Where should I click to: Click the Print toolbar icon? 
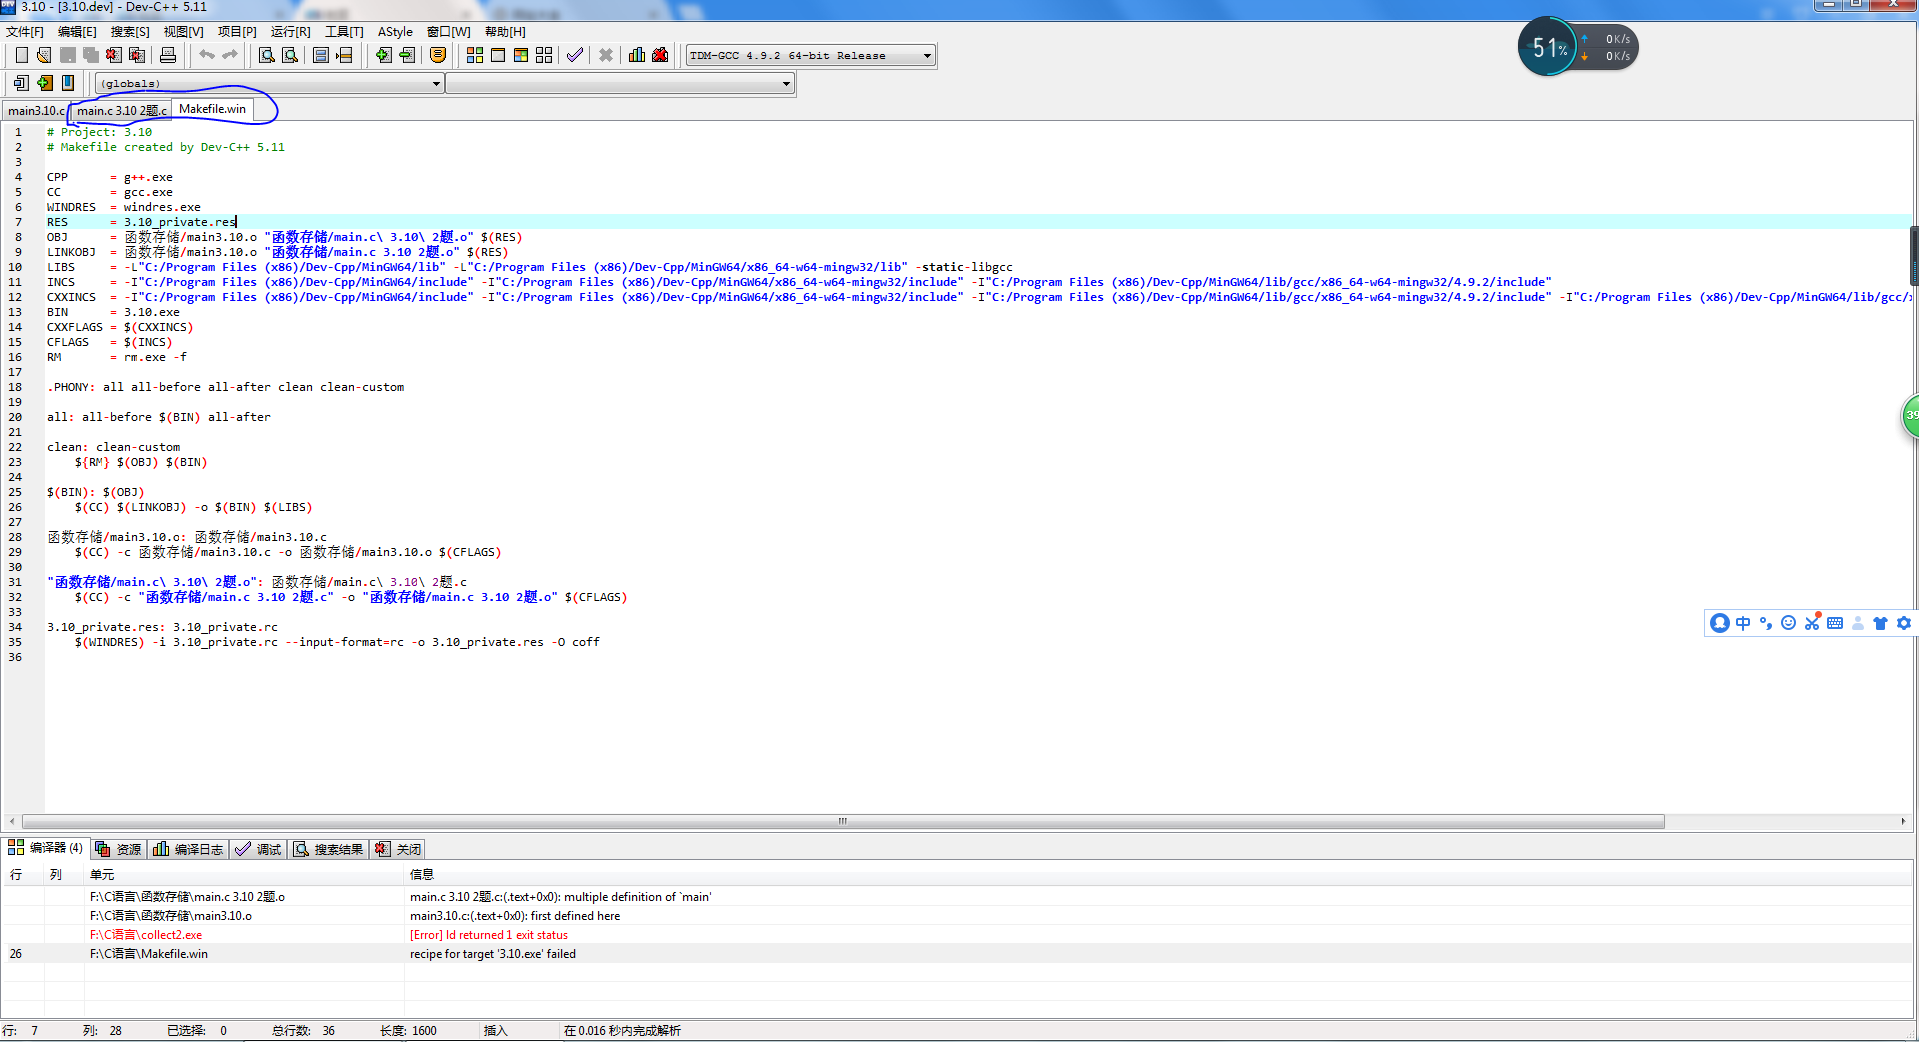click(168, 55)
